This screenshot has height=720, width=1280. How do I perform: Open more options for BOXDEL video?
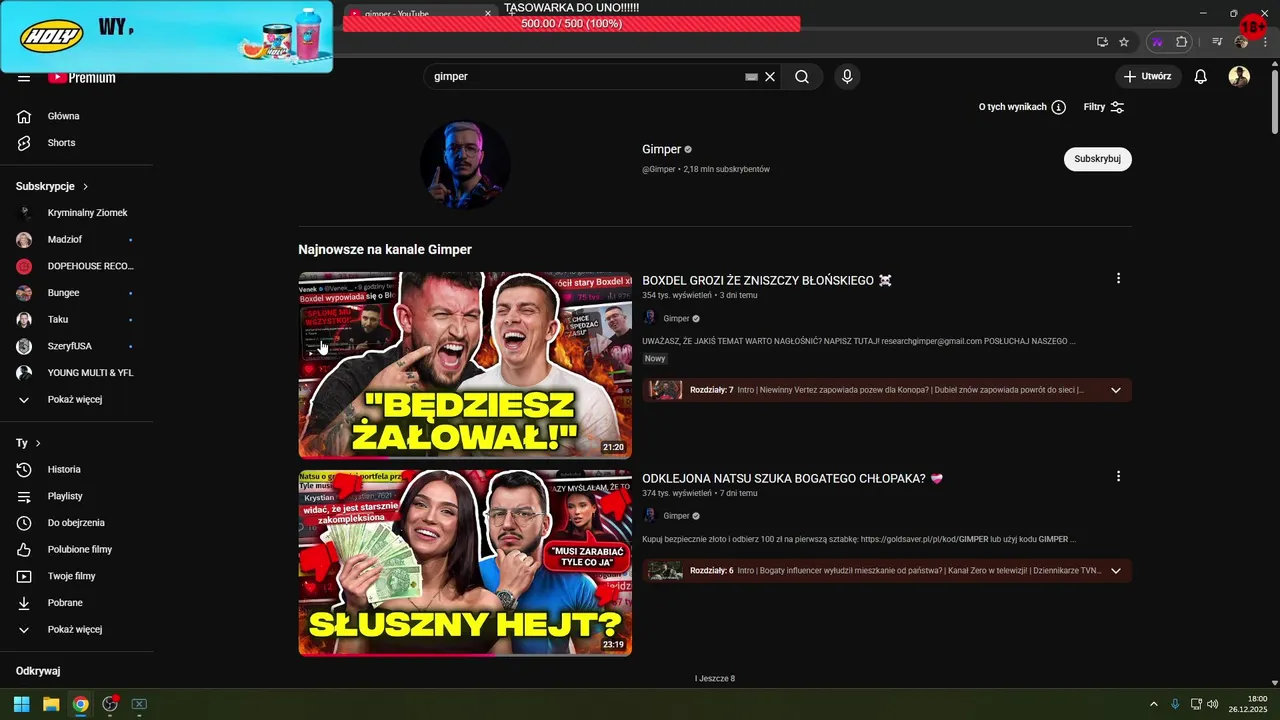1118,279
